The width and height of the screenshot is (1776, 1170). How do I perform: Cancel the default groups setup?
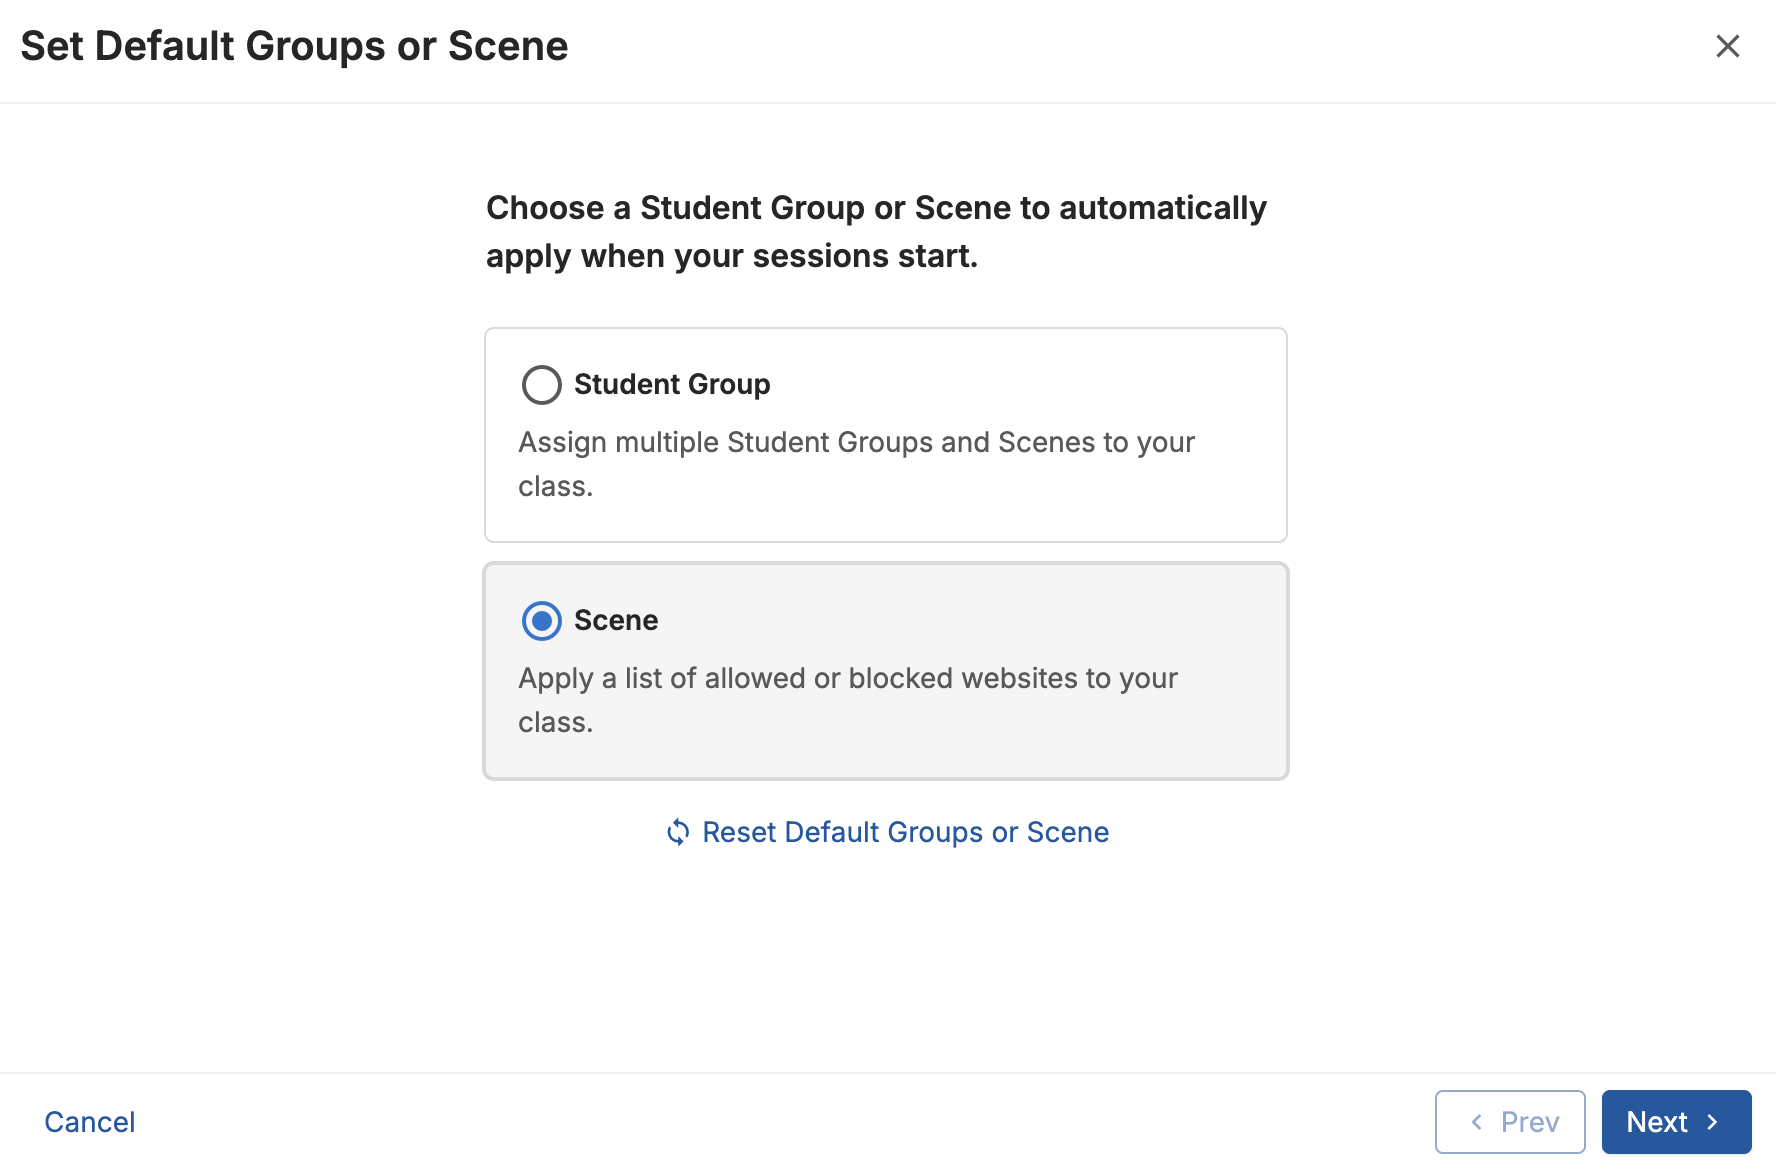tap(90, 1122)
